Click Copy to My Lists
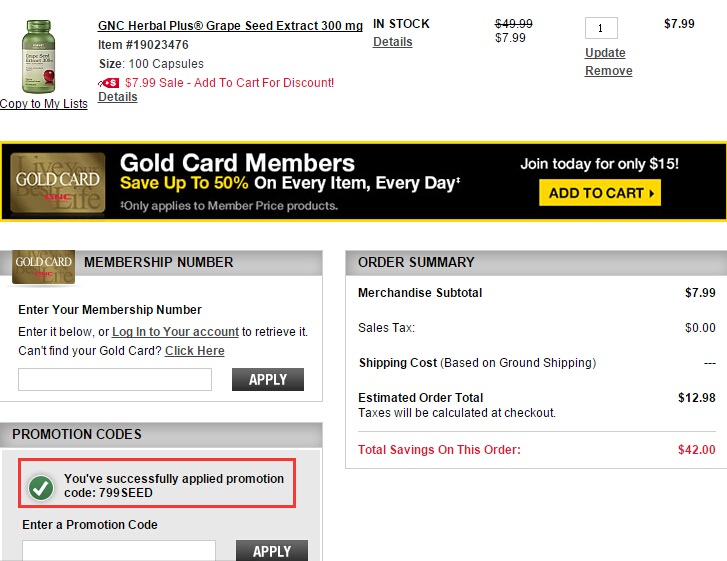 coord(44,104)
